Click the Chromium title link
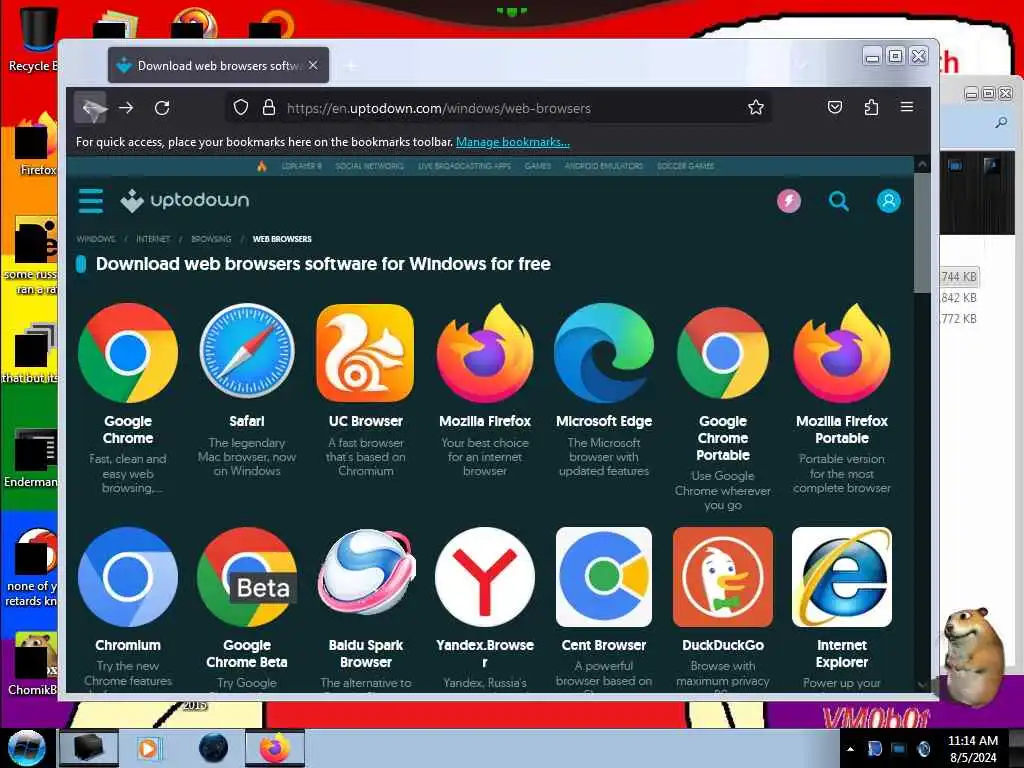 coord(127,645)
